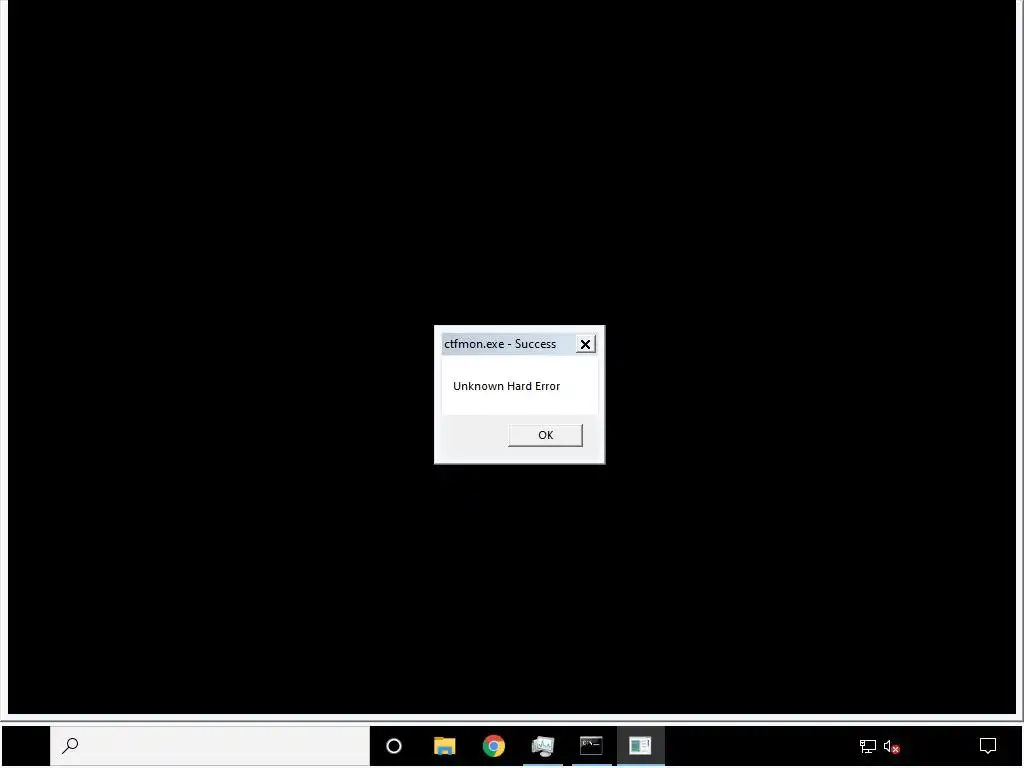Open File Explorer from the taskbar

pos(444,746)
